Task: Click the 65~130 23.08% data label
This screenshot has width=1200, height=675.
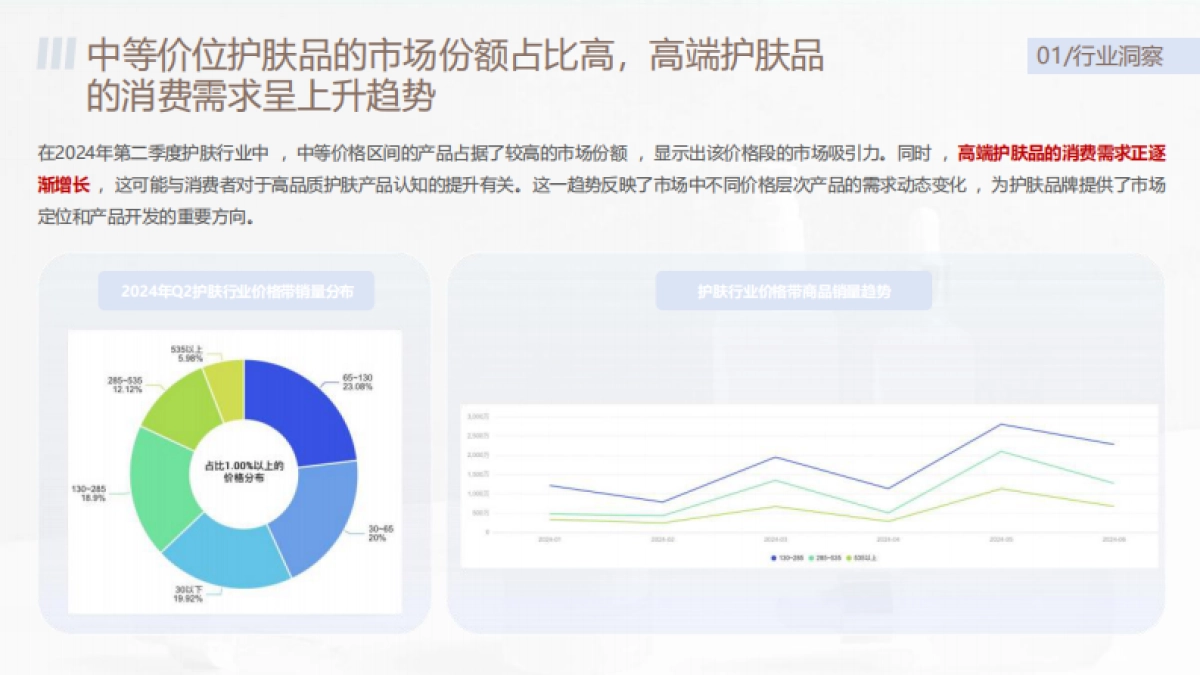Action: [x=356, y=382]
